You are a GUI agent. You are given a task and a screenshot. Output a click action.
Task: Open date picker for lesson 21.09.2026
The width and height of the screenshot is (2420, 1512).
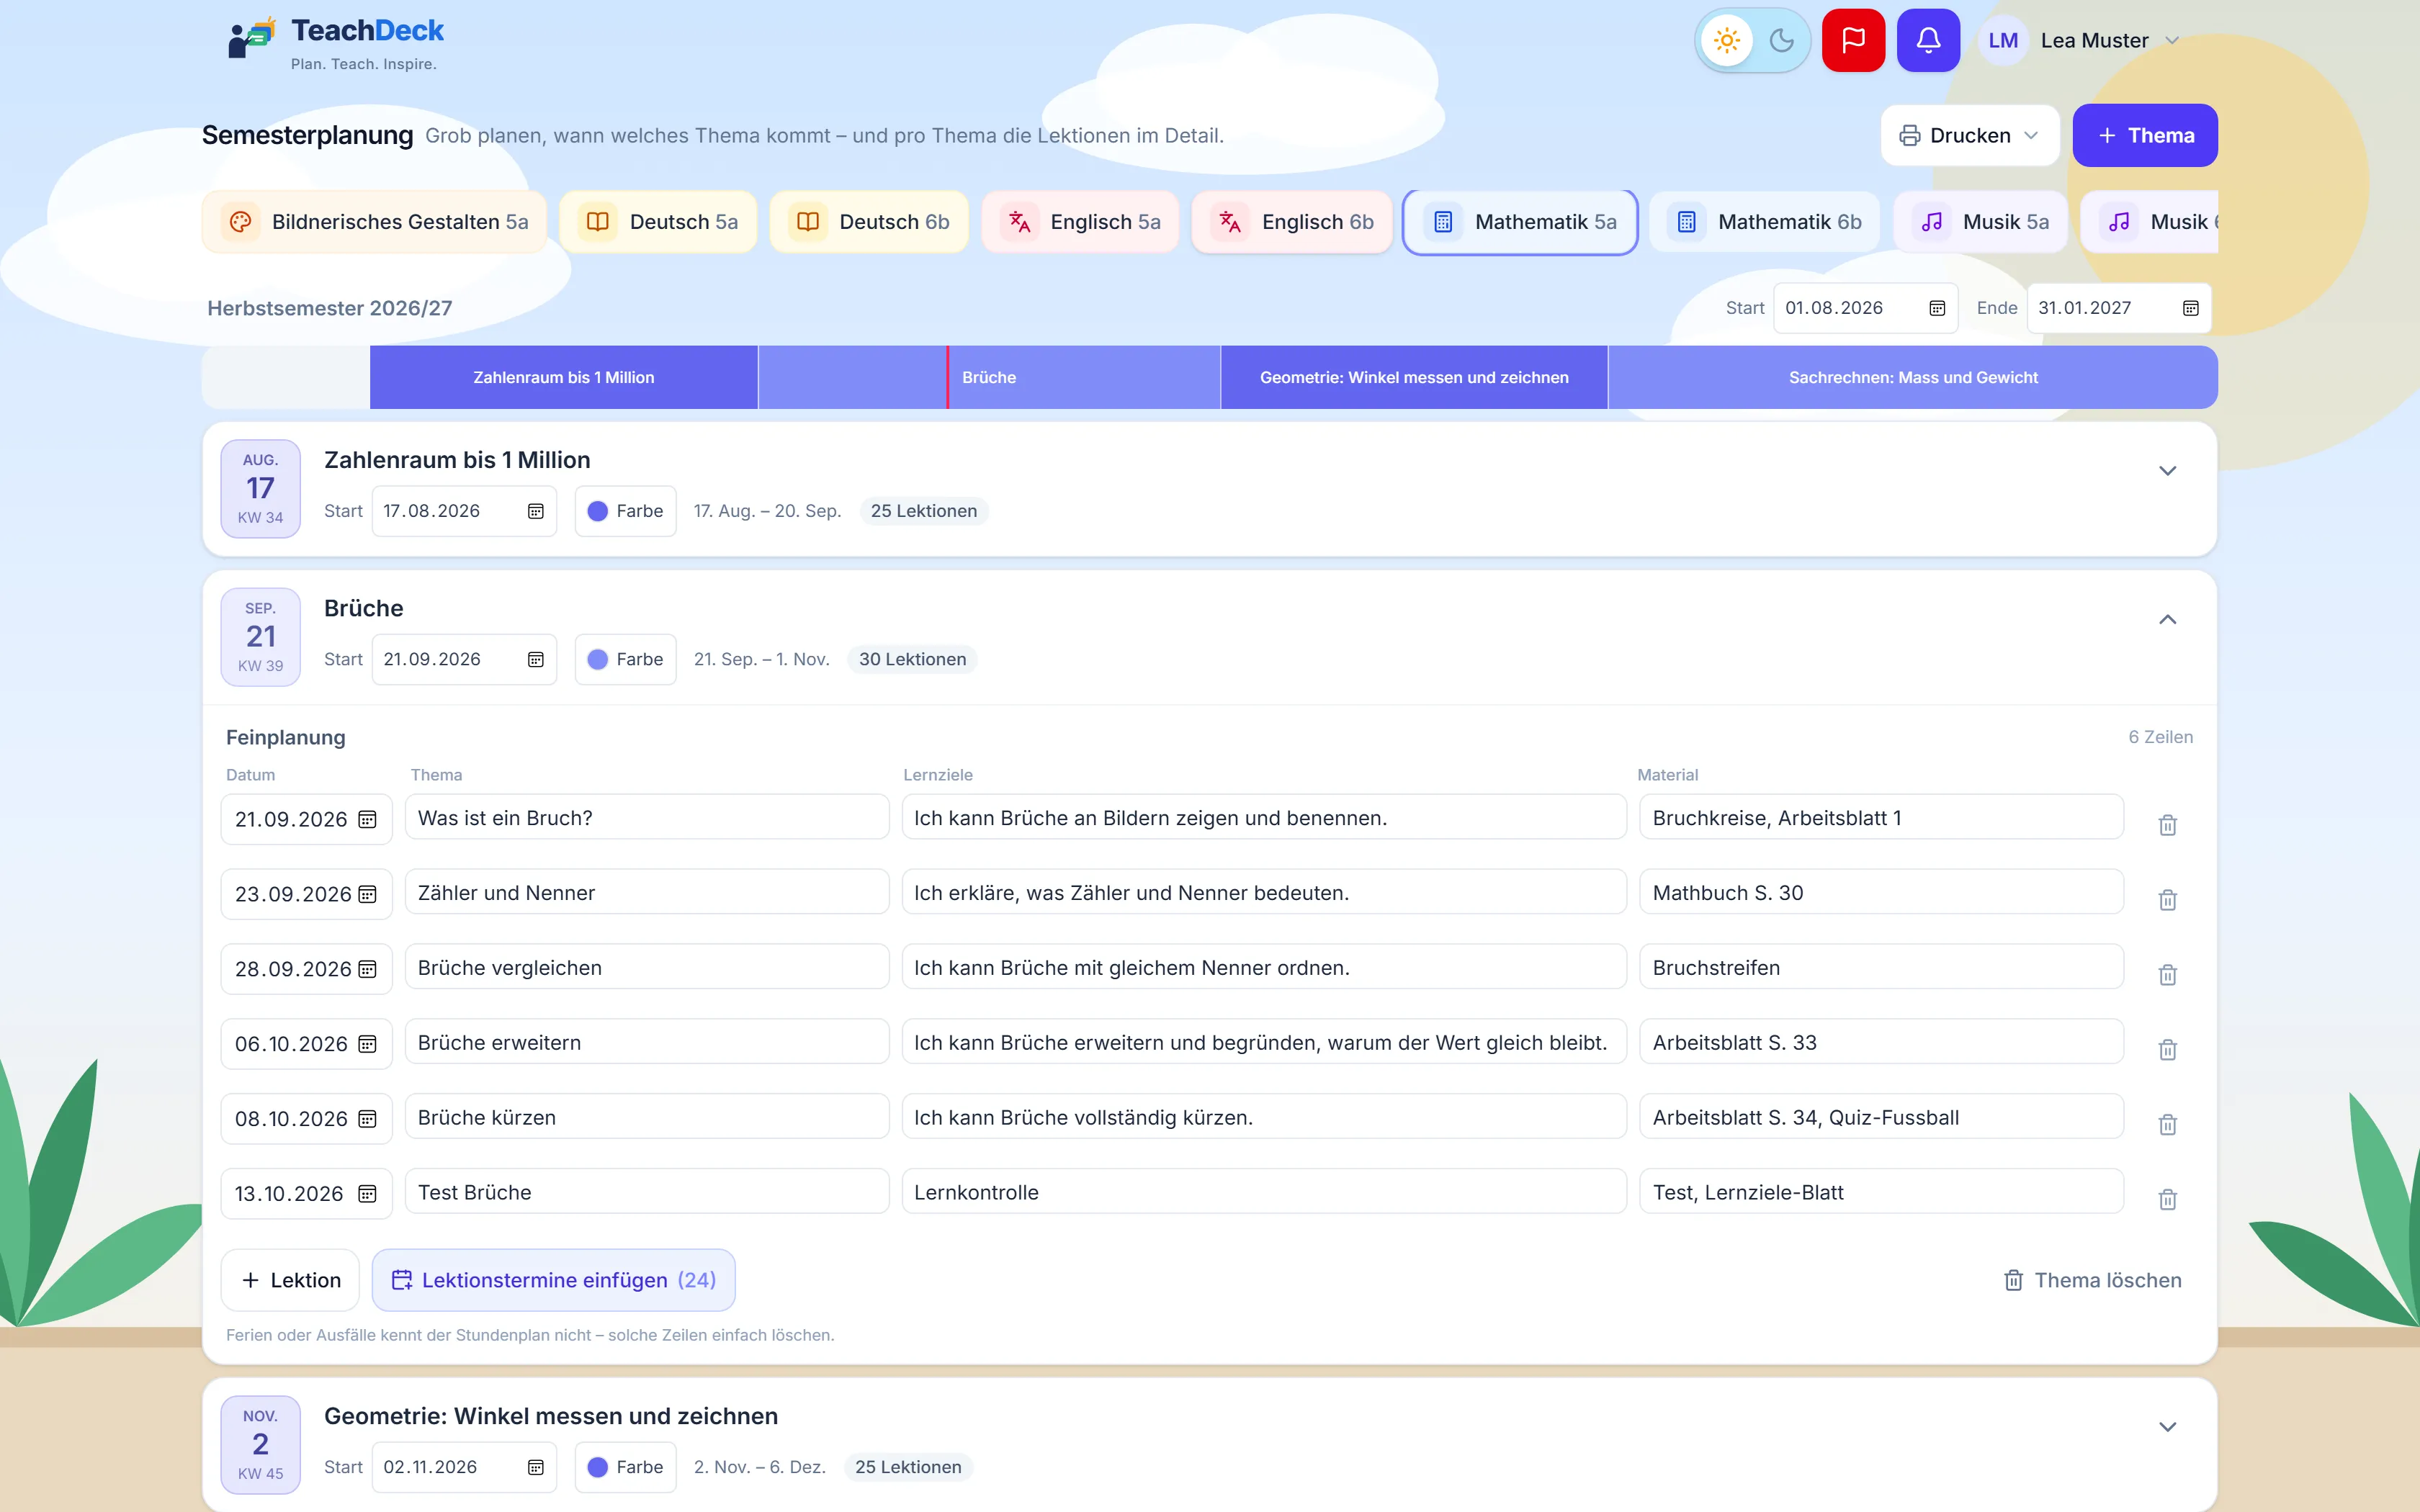click(x=368, y=819)
